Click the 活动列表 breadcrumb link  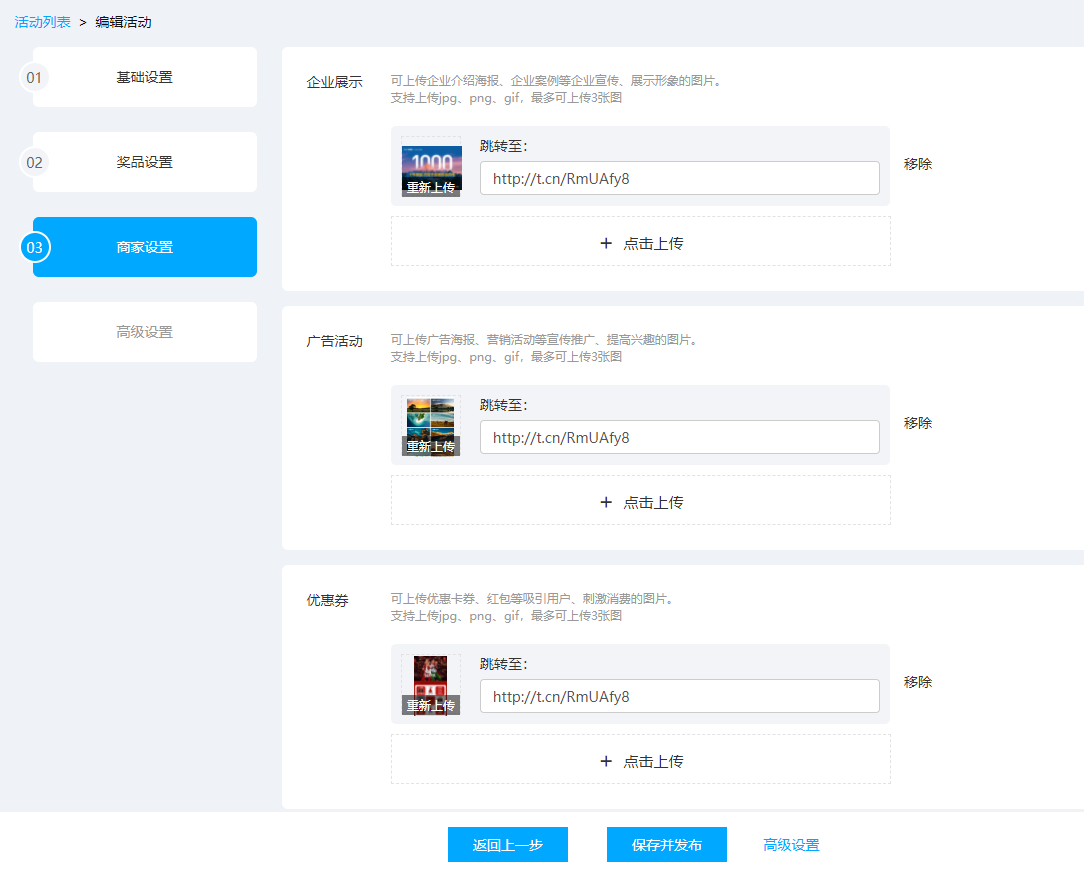tap(42, 22)
